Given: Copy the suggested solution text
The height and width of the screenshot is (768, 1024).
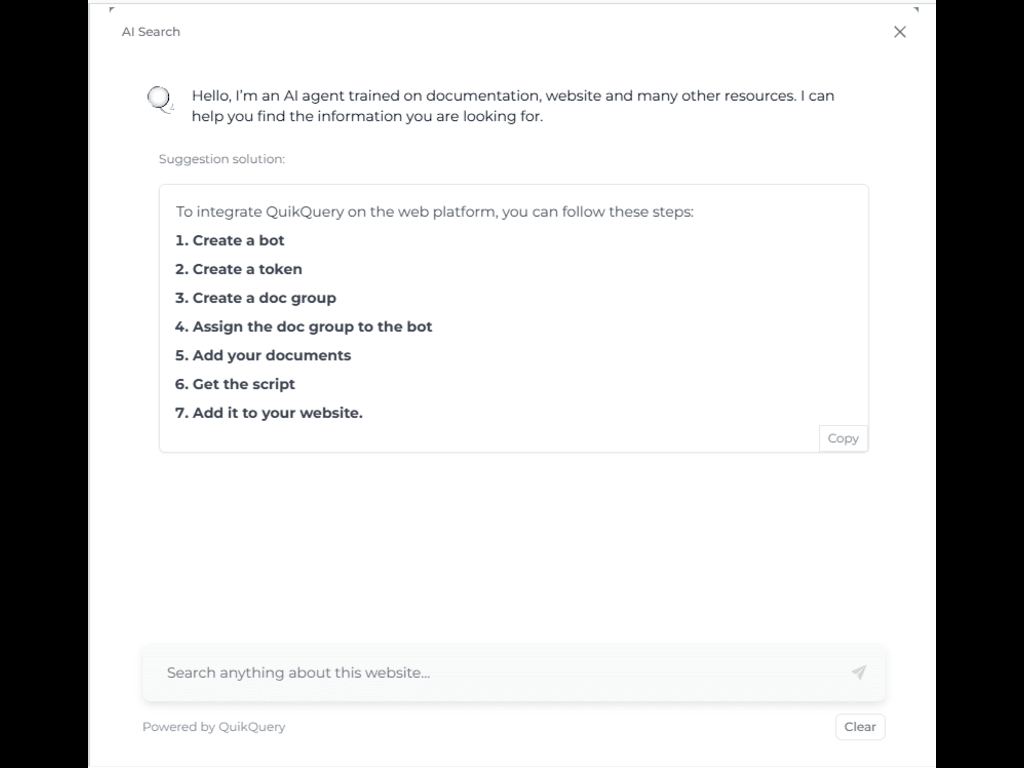Looking at the screenshot, I should 843,438.
